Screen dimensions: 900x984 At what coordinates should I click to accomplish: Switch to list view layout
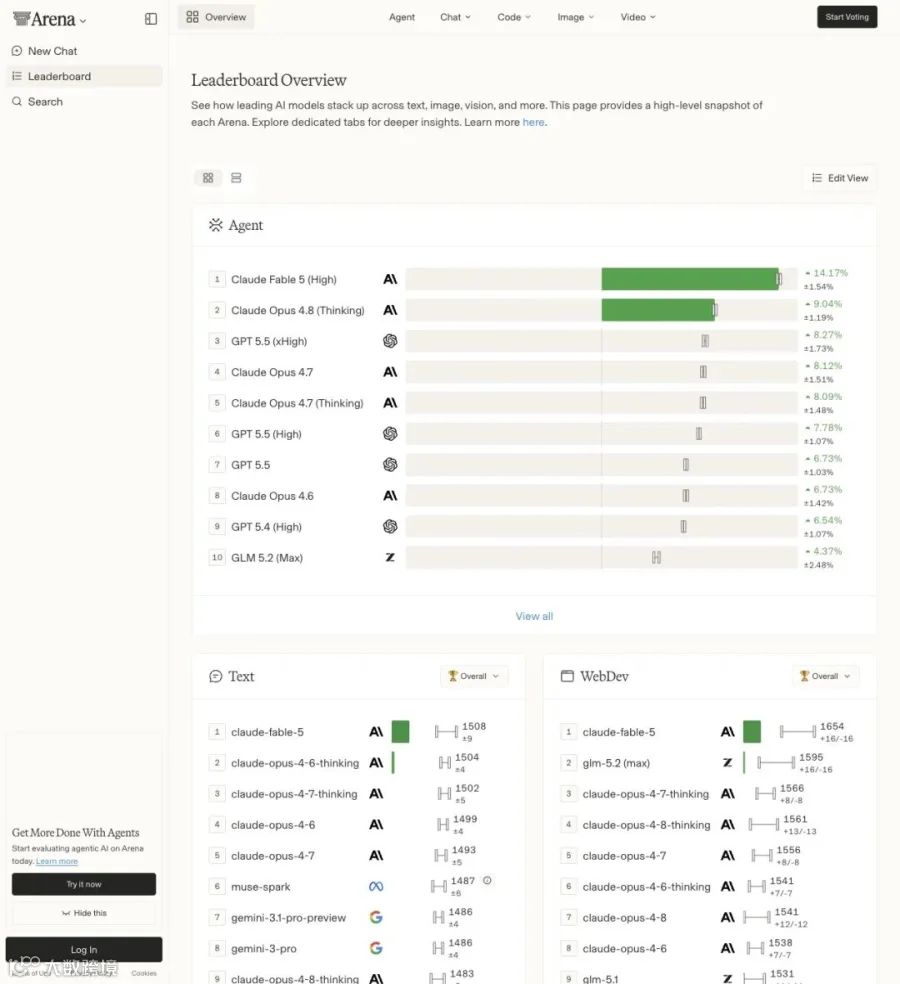(x=236, y=178)
